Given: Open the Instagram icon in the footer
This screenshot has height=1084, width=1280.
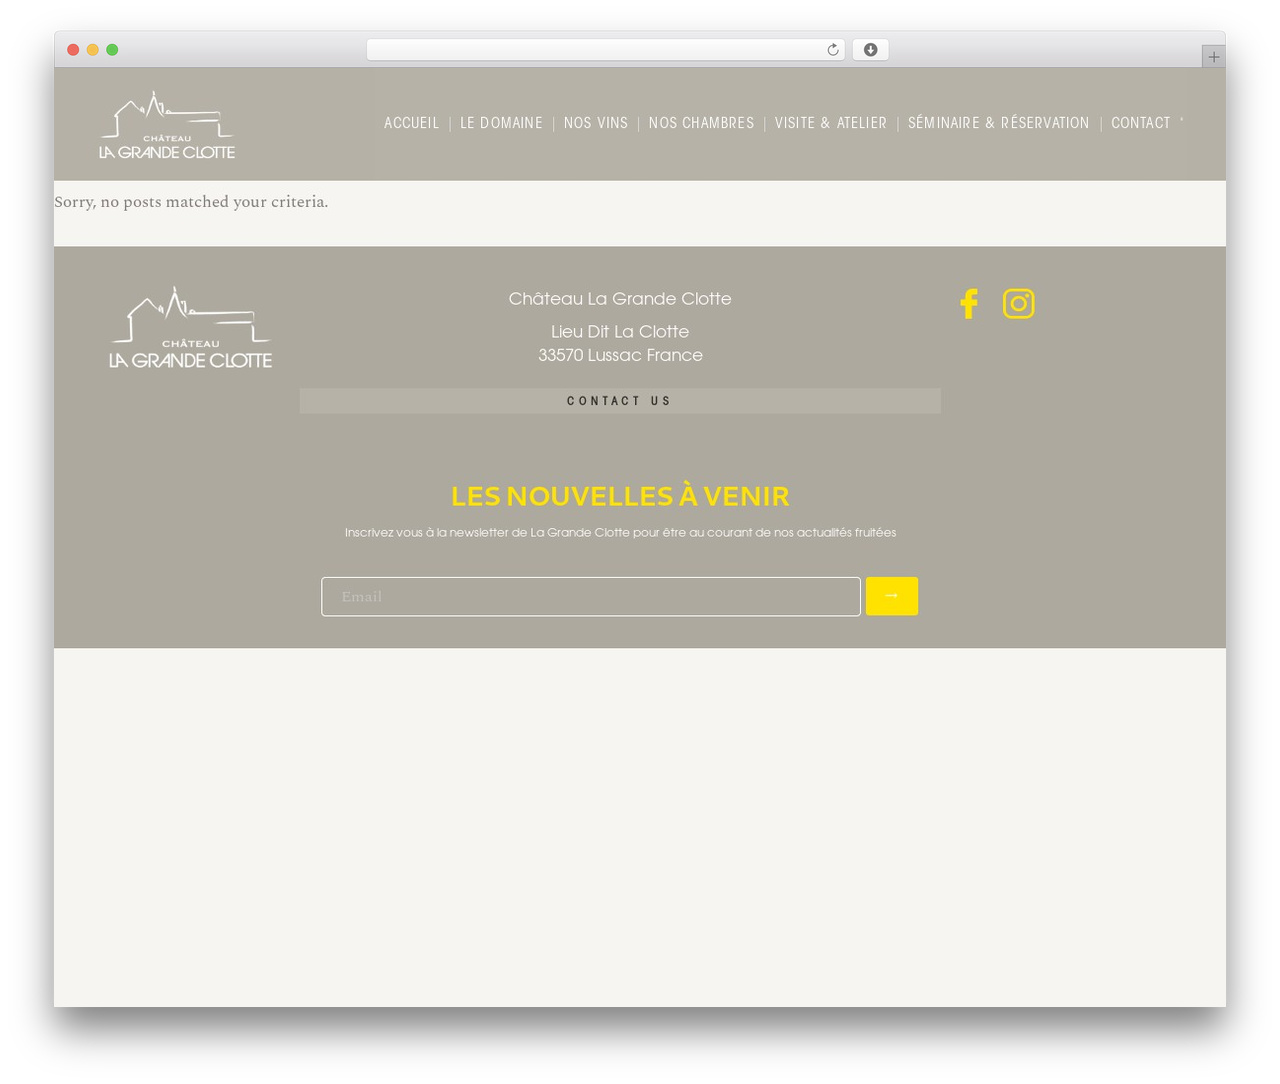Looking at the screenshot, I should point(1018,304).
